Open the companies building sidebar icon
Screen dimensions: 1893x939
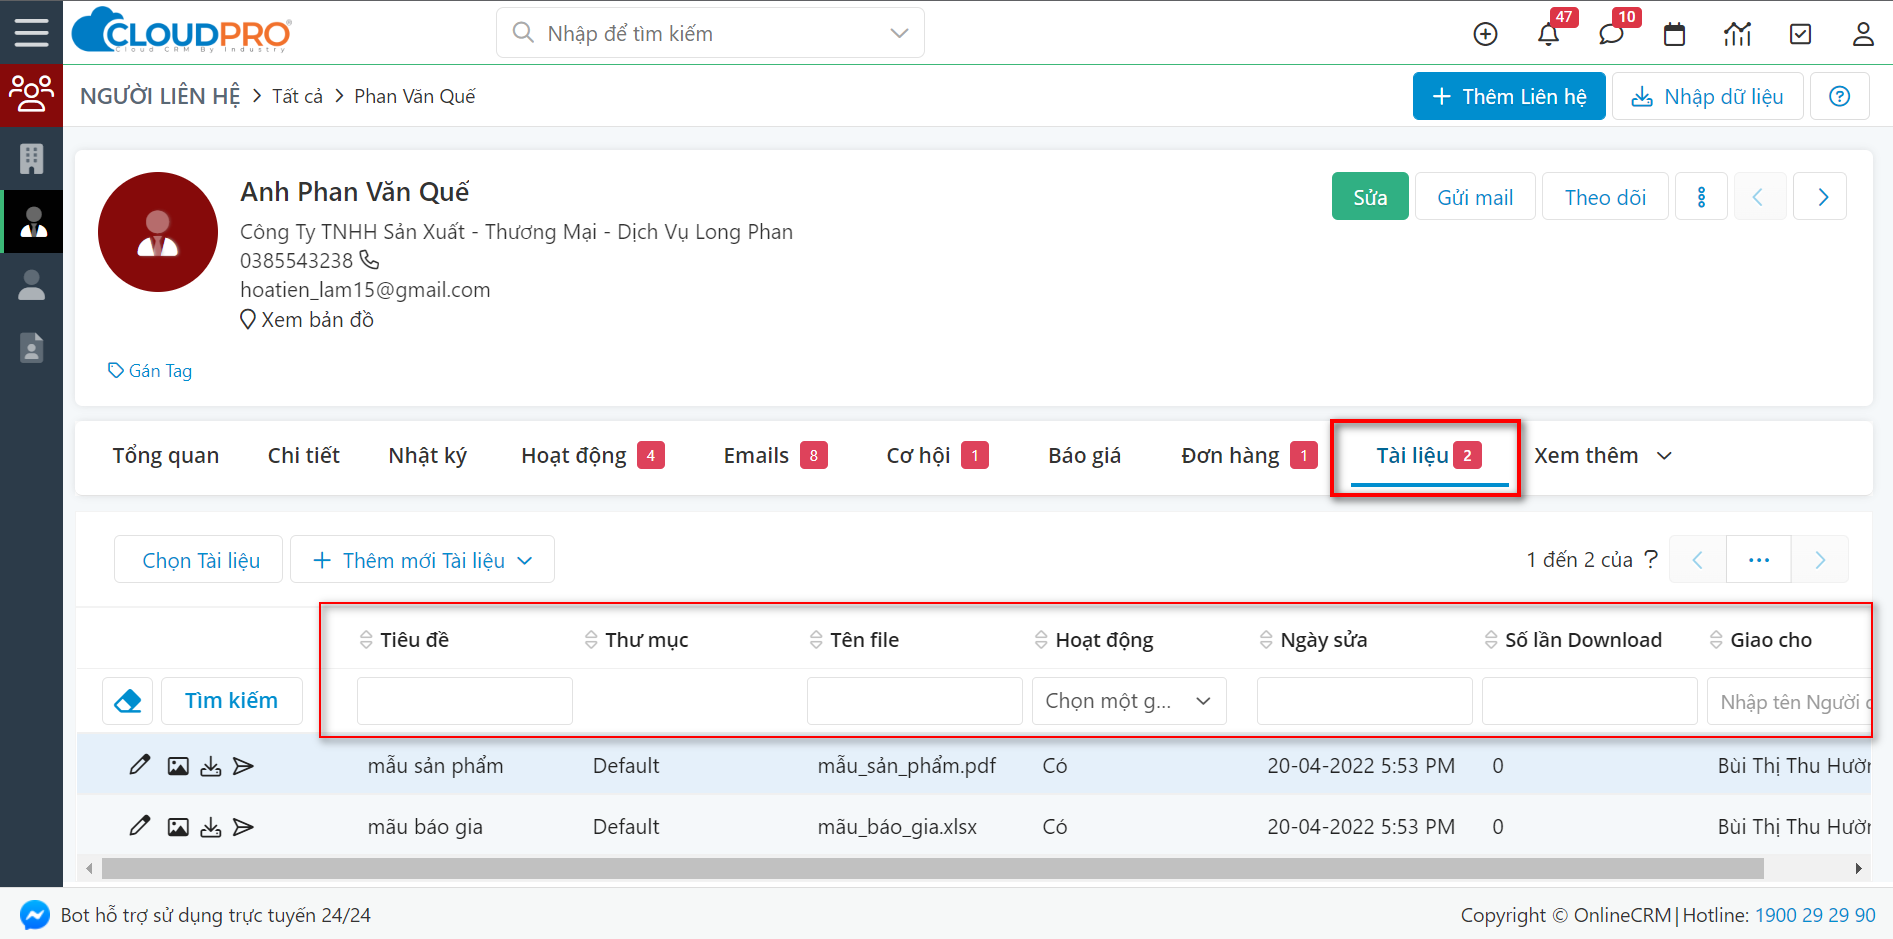(31, 158)
